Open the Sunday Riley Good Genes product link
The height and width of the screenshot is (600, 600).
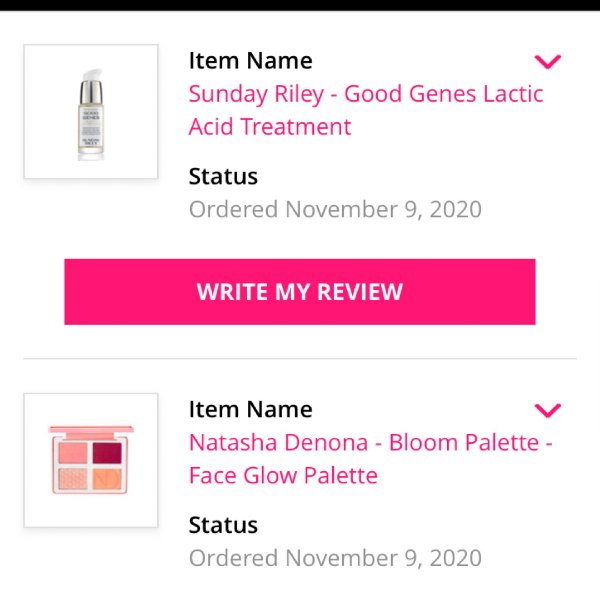click(x=366, y=110)
